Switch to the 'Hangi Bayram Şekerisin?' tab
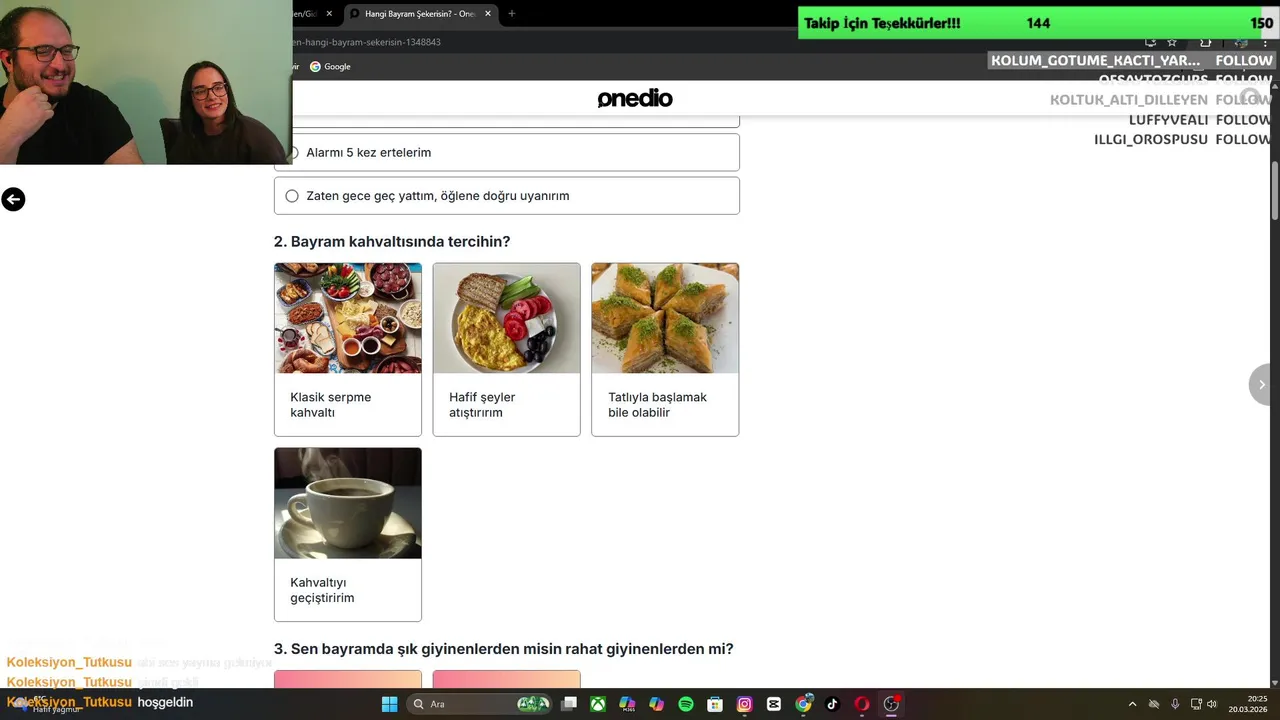The image size is (1280, 720). (420, 14)
